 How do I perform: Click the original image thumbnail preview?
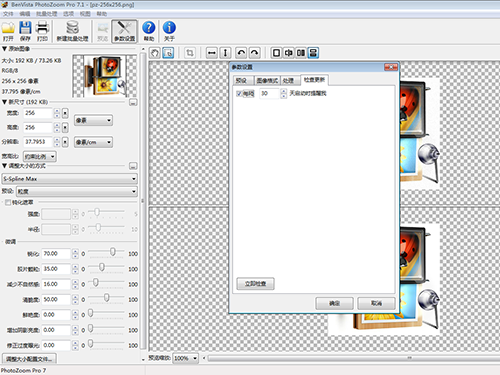click(x=105, y=76)
